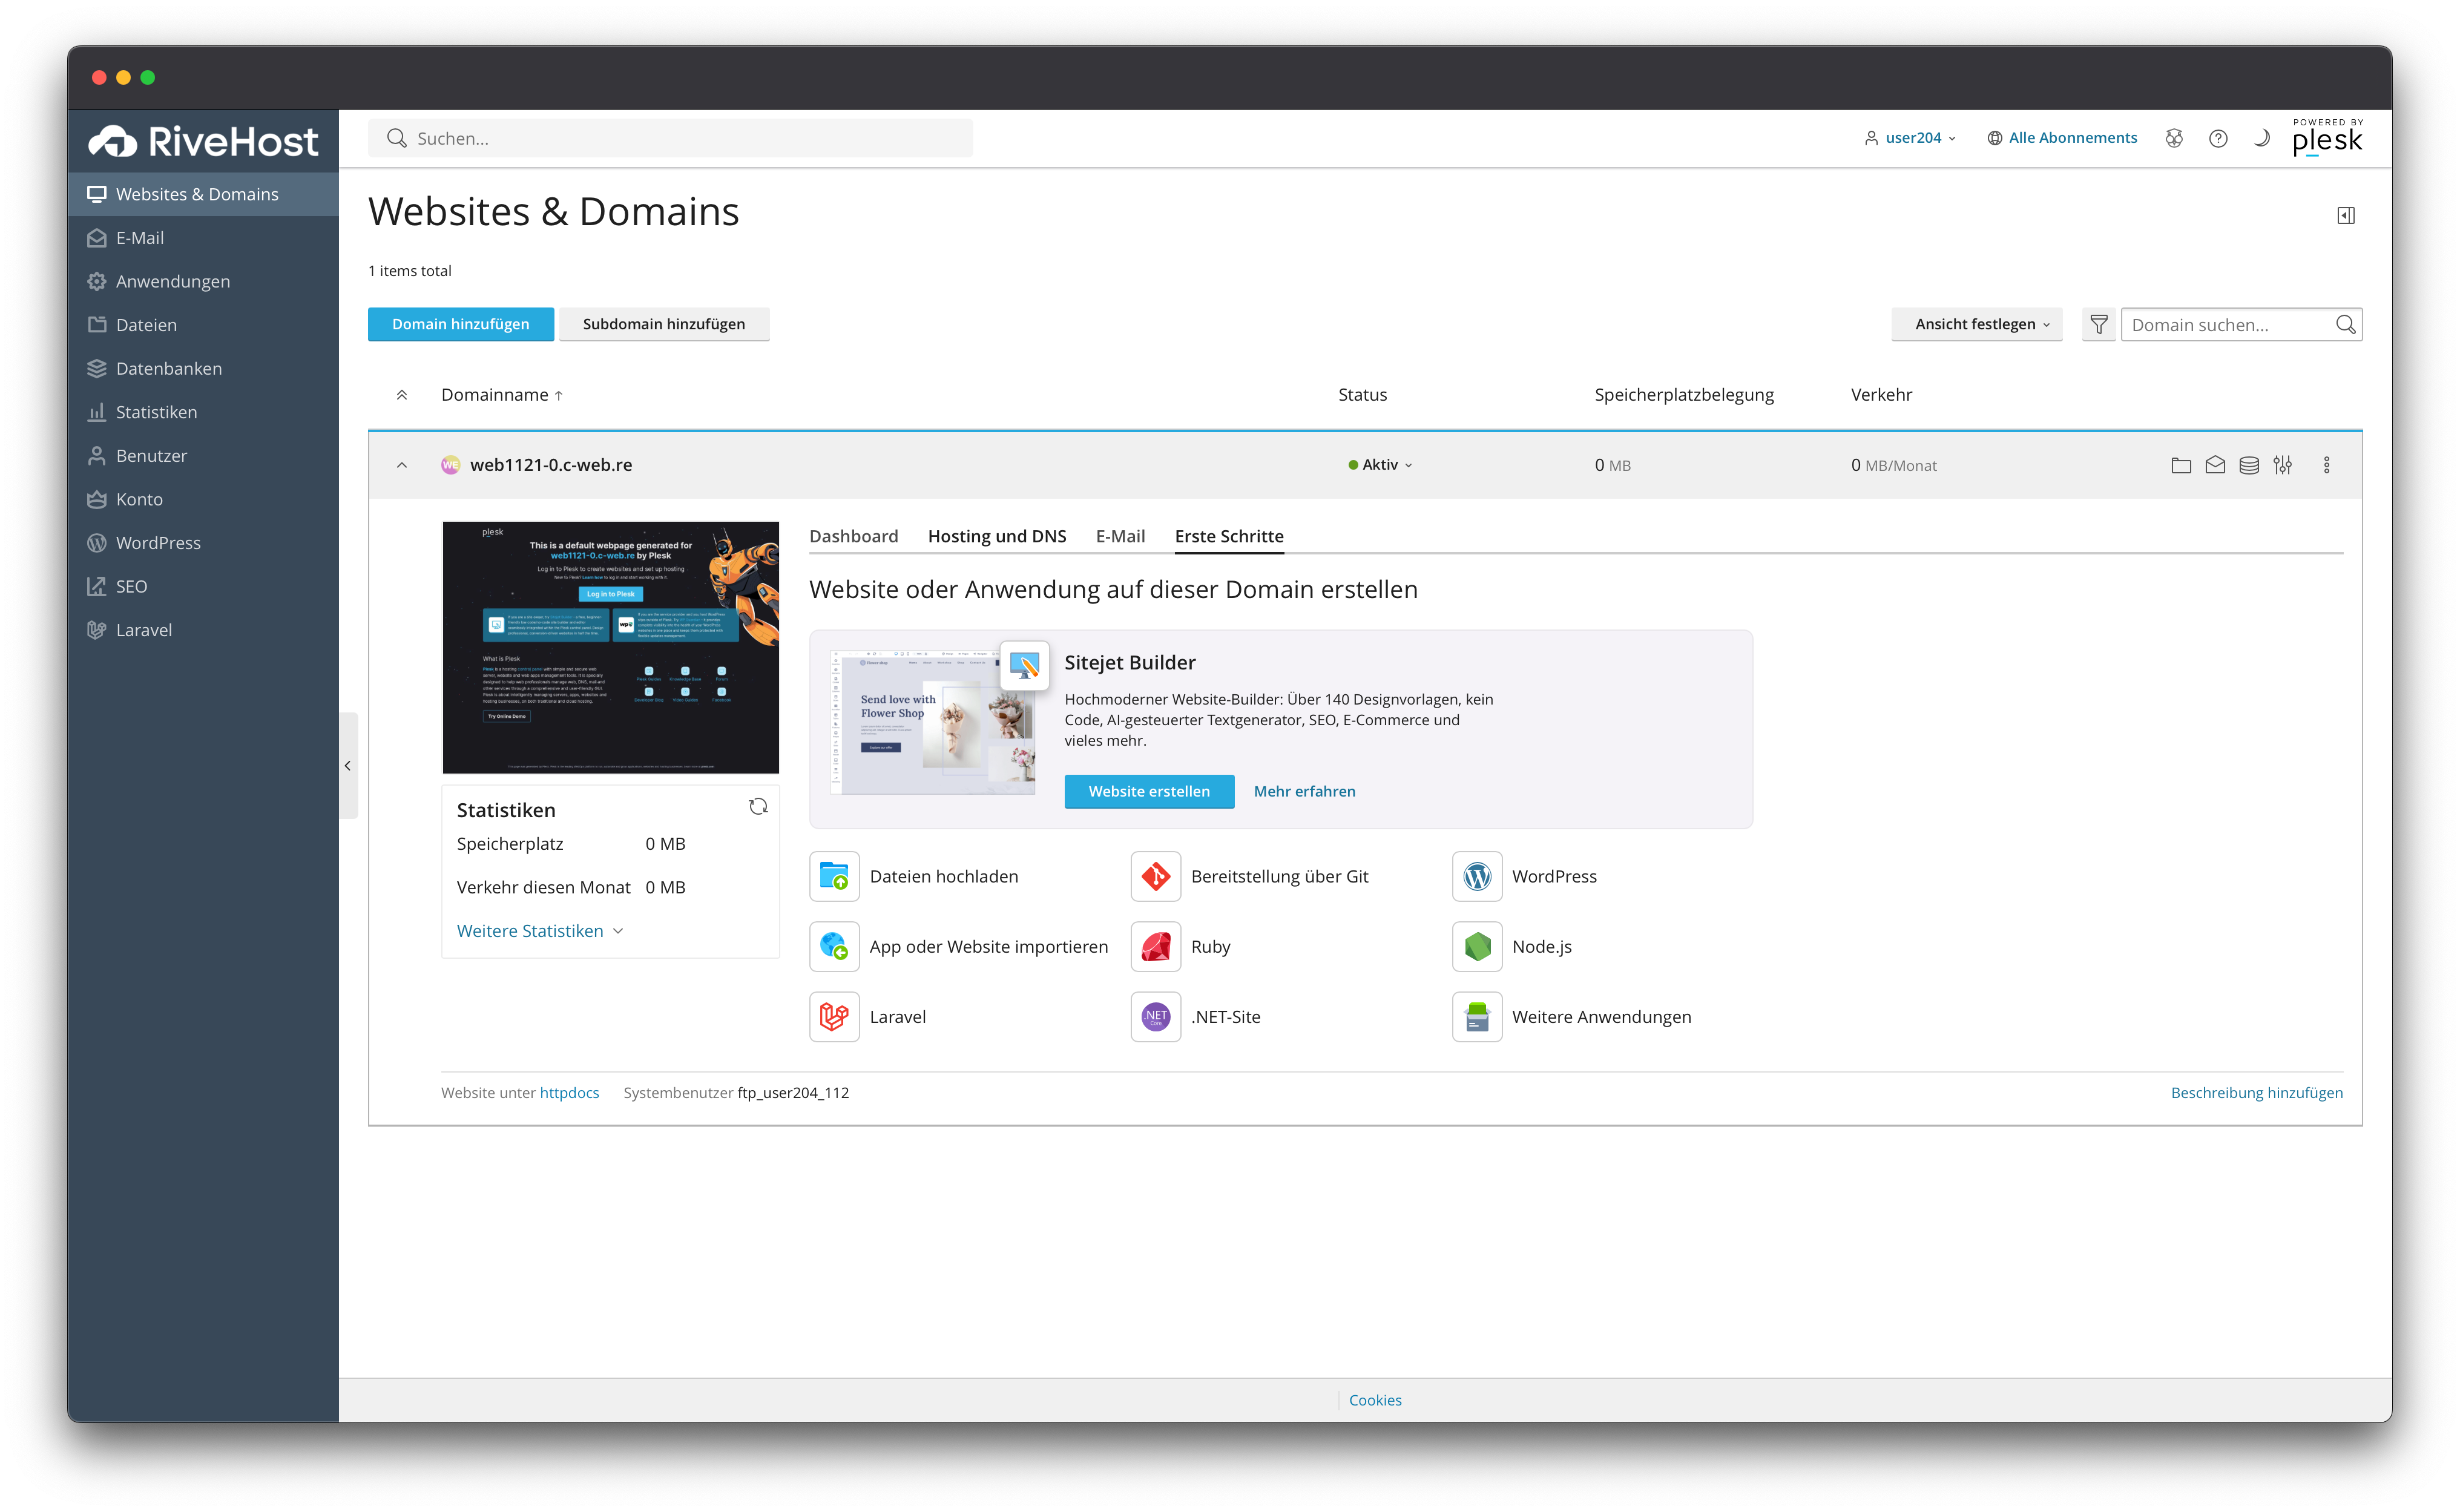Click the Domain hinzufügen button

[460, 324]
